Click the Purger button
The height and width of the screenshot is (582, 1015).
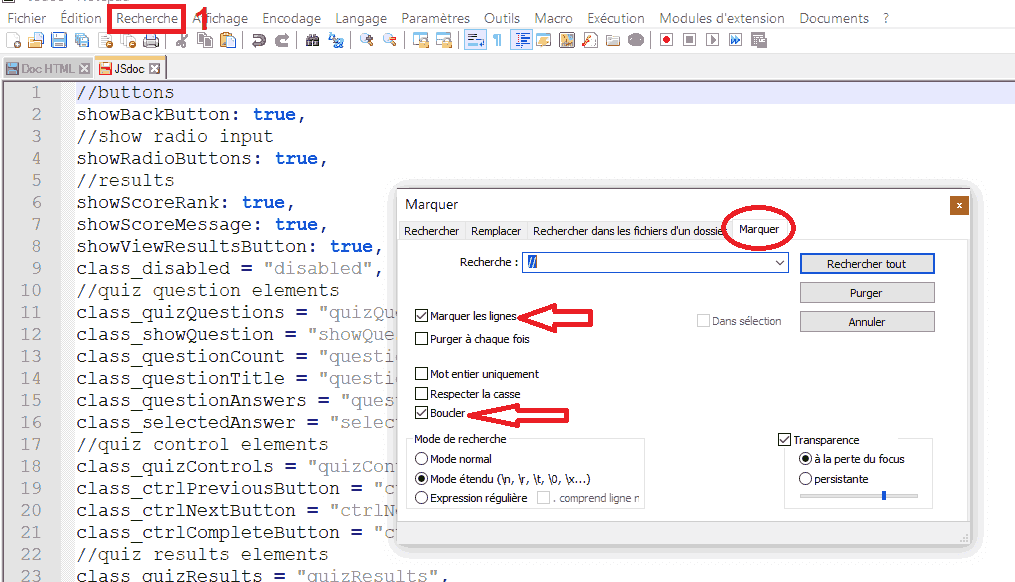click(867, 293)
